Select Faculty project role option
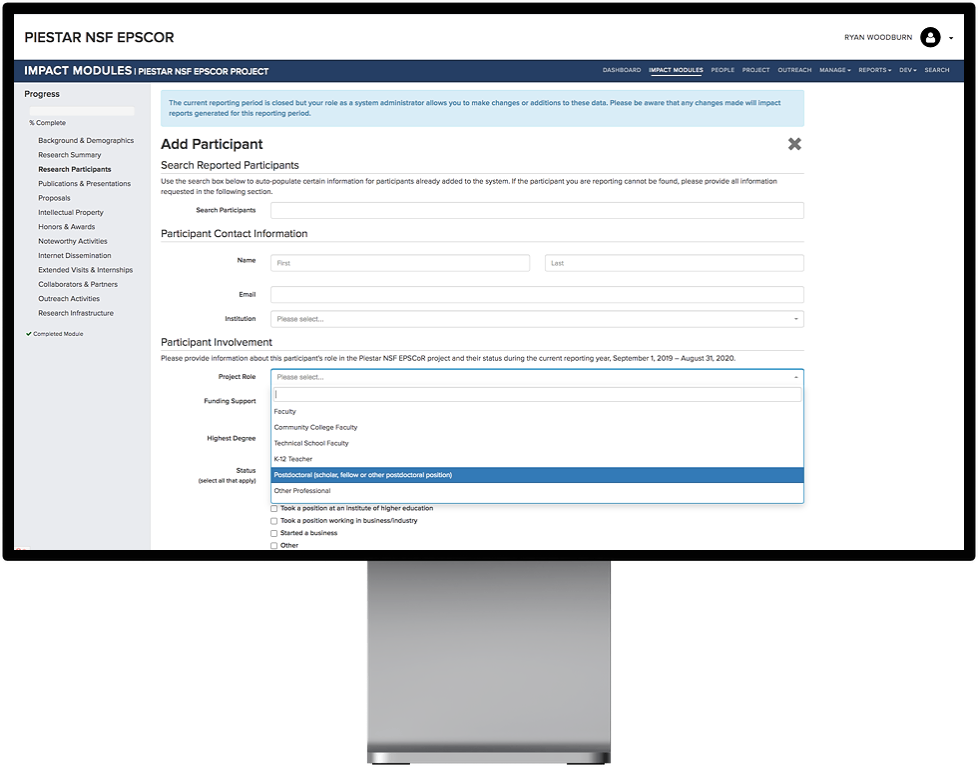978x768 pixels. click(x=537, y=412)
